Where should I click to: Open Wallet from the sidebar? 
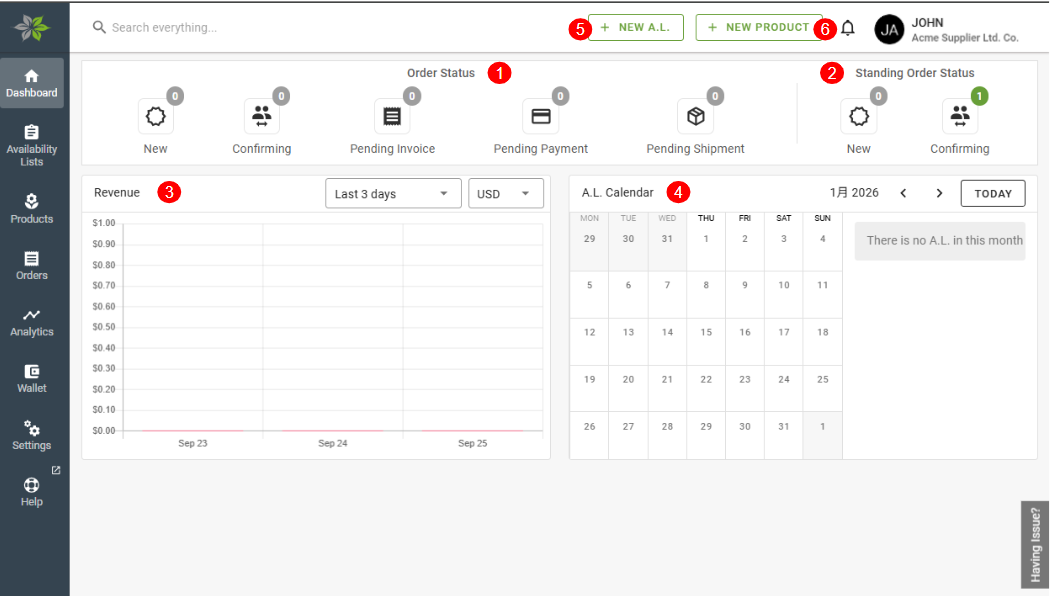tap(32, 378)
